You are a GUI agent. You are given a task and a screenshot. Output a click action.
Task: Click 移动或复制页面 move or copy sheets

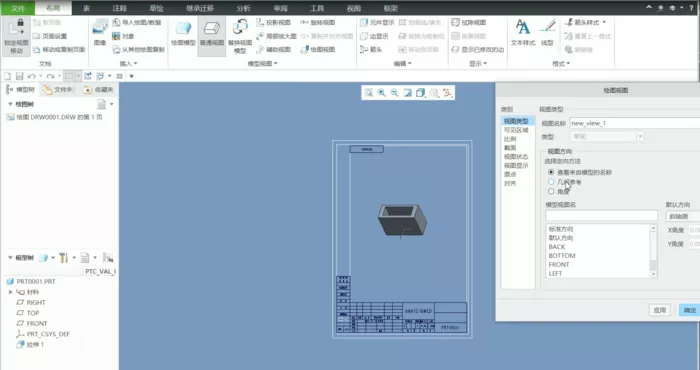pyautogui.click(x=59, y=50)
